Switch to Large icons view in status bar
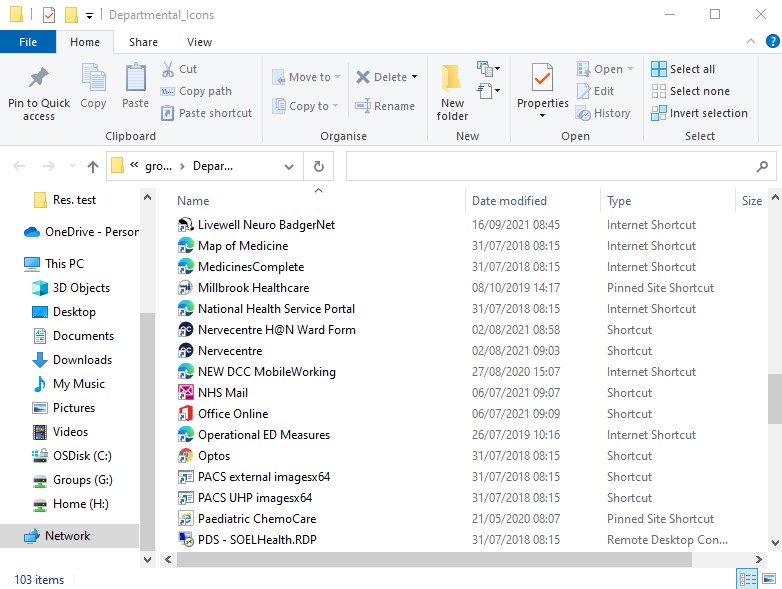Image resolution: width=782 pixels, height=589 pixels. pyautogui.click(x=770, y=579)
